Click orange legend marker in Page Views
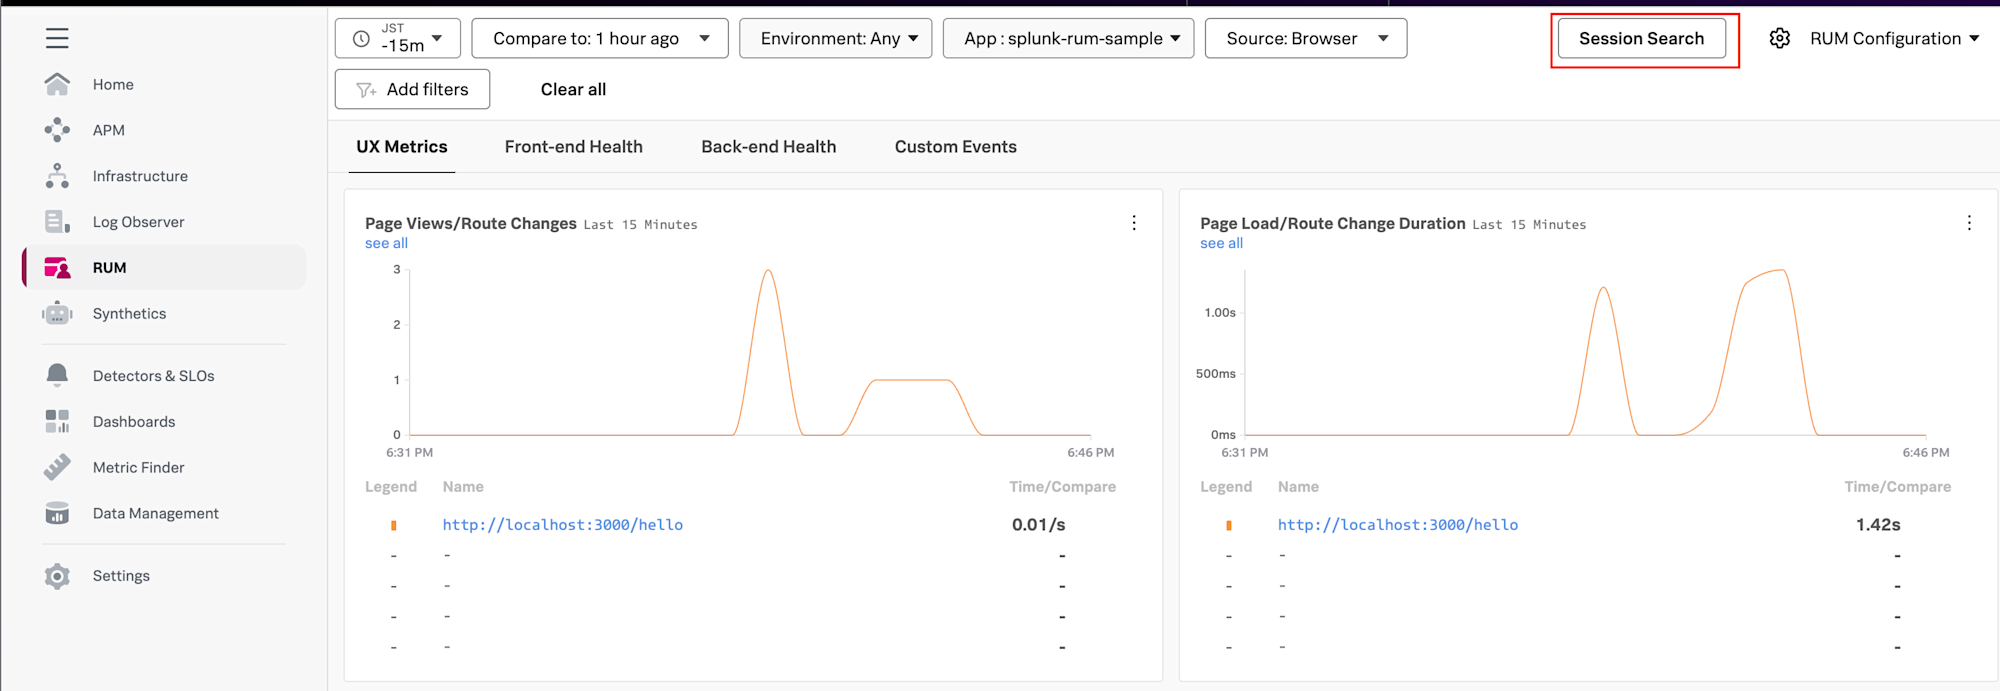Screen dimensions: 2000x691 pyautogui.click(x=394, y=525)
